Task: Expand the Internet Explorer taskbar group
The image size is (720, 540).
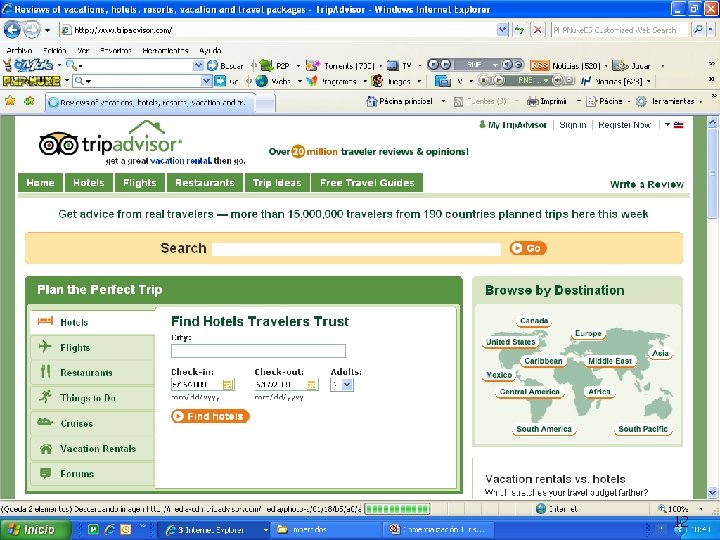Action: coord(265,530)
